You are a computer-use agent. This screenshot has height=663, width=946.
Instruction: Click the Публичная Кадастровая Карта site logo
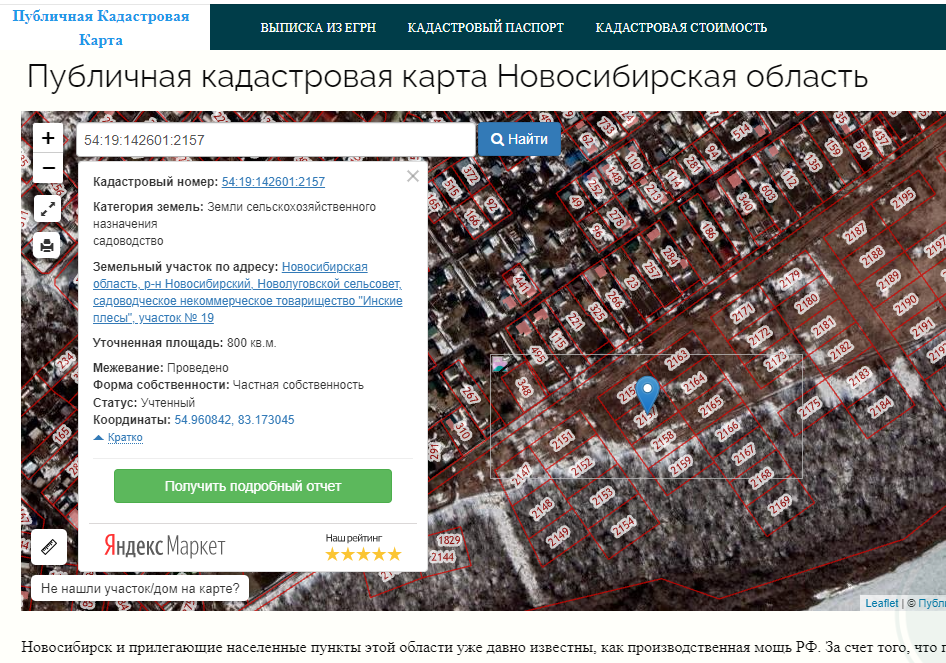point(101,28)
